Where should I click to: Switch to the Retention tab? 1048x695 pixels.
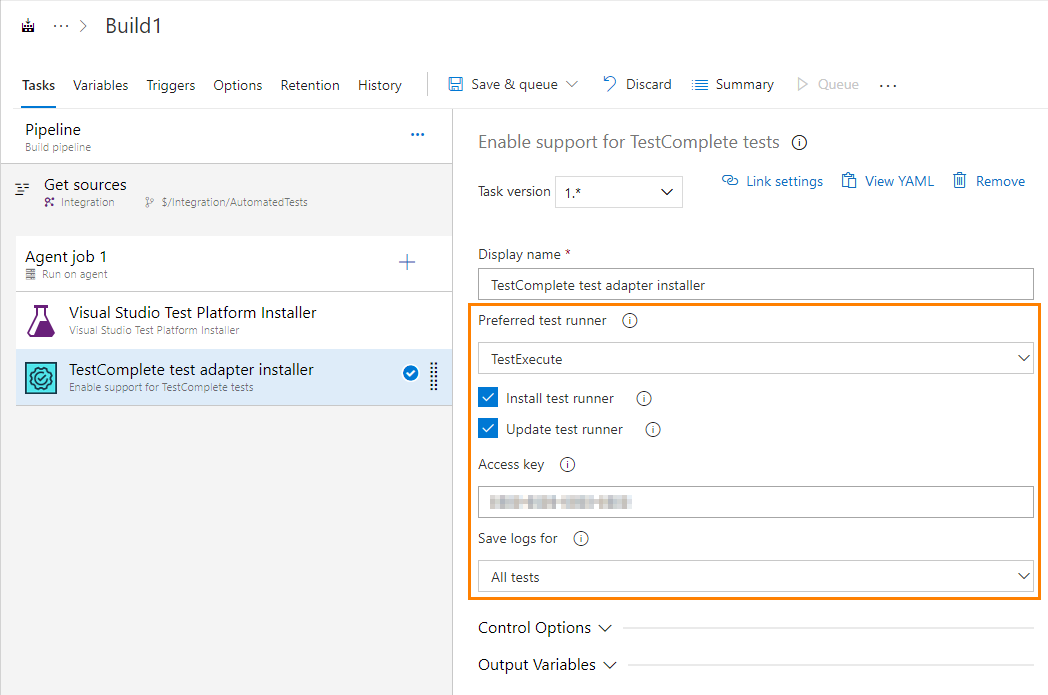pos(310,86)
